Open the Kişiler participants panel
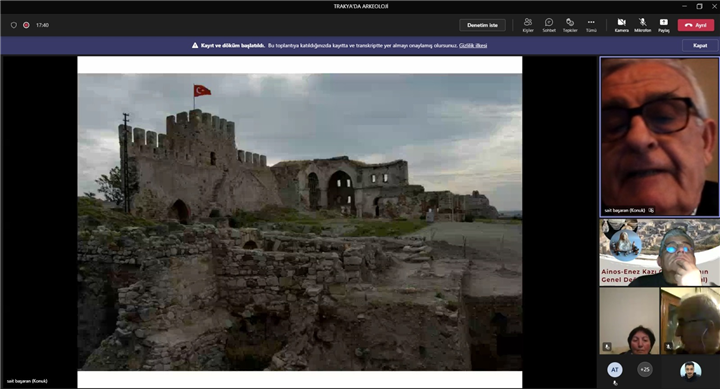Image resolution: width=720 pixels, height=389 pixels. (x=528, y=25)
